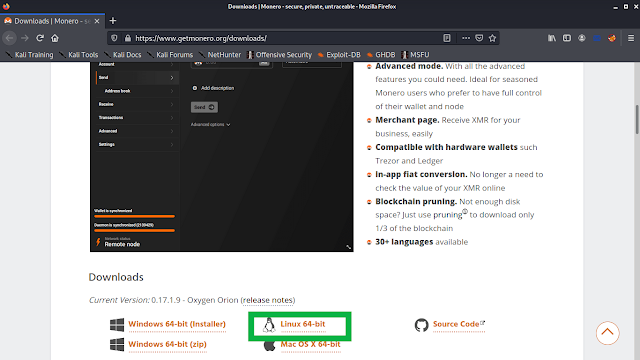
Task: Close the Downloads Monero tab
Action: [97, 21]
